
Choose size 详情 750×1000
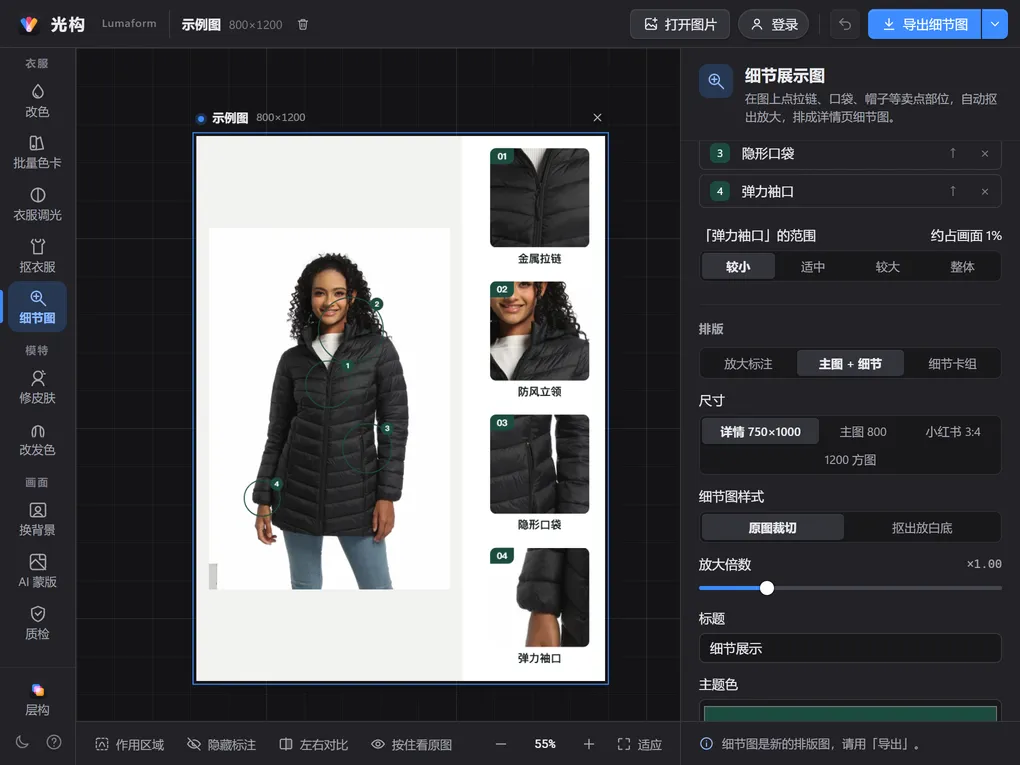point(760,432)
